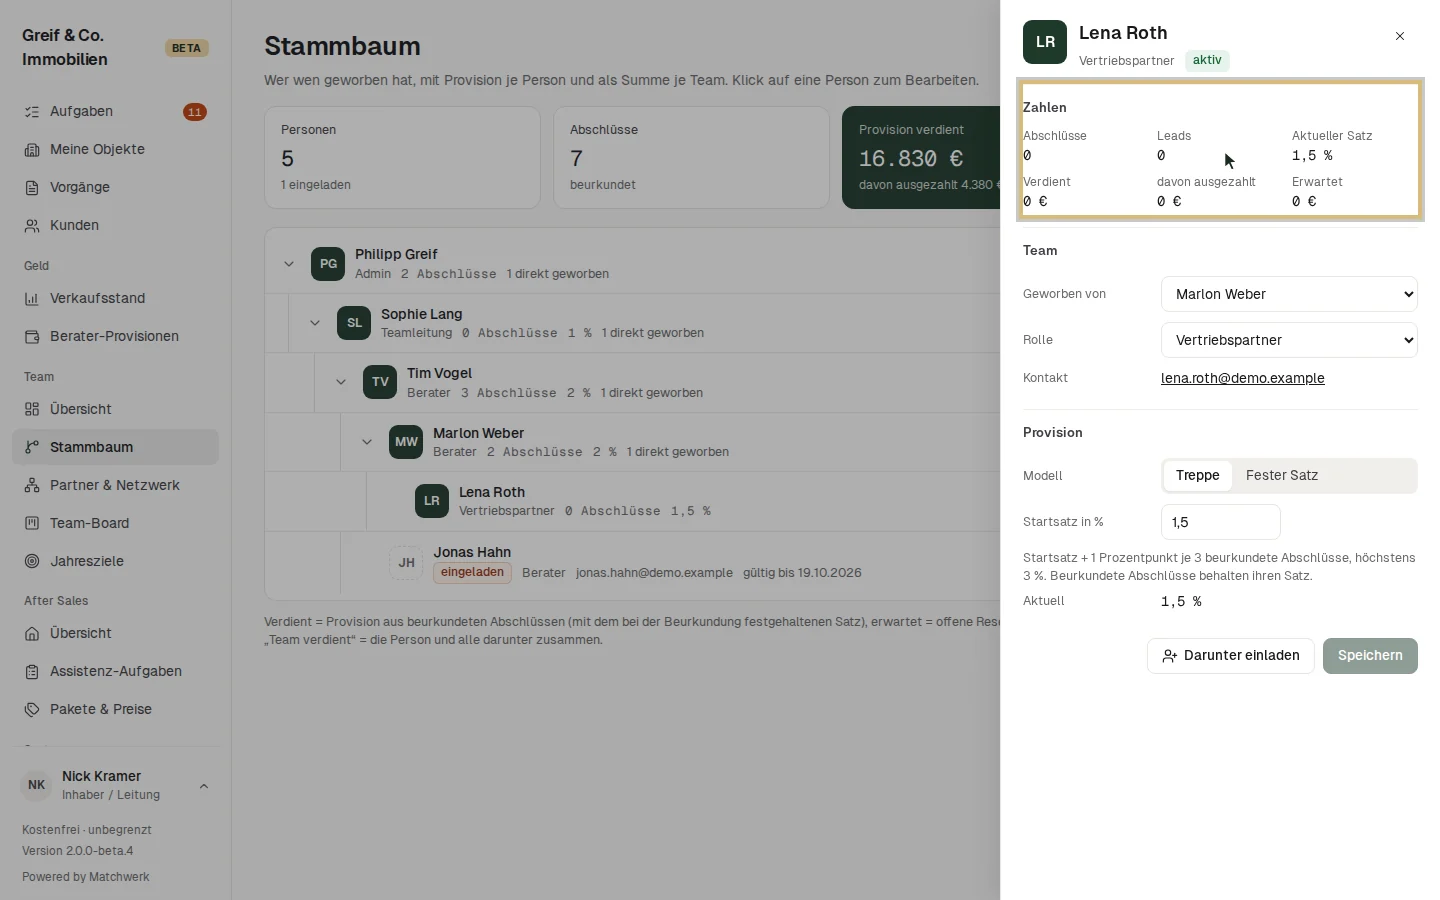The height and width of the screenshot is (900, 1440).
Task: Click the Darunter einladen button
Action: coord(1231,656)
